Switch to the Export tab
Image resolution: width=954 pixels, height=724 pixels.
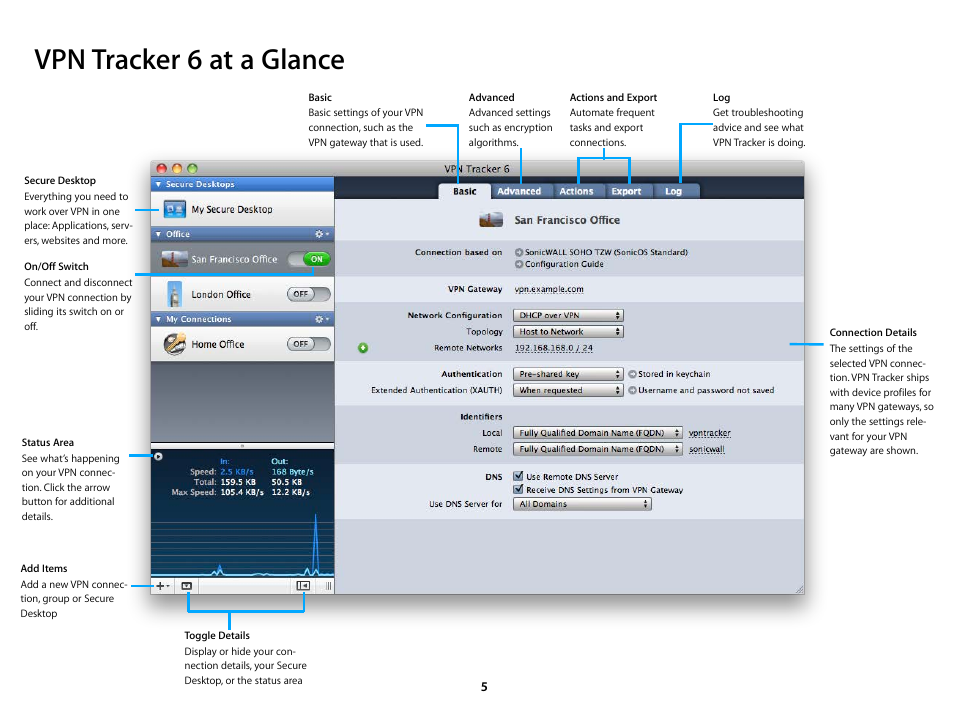[x=626, y=191]
